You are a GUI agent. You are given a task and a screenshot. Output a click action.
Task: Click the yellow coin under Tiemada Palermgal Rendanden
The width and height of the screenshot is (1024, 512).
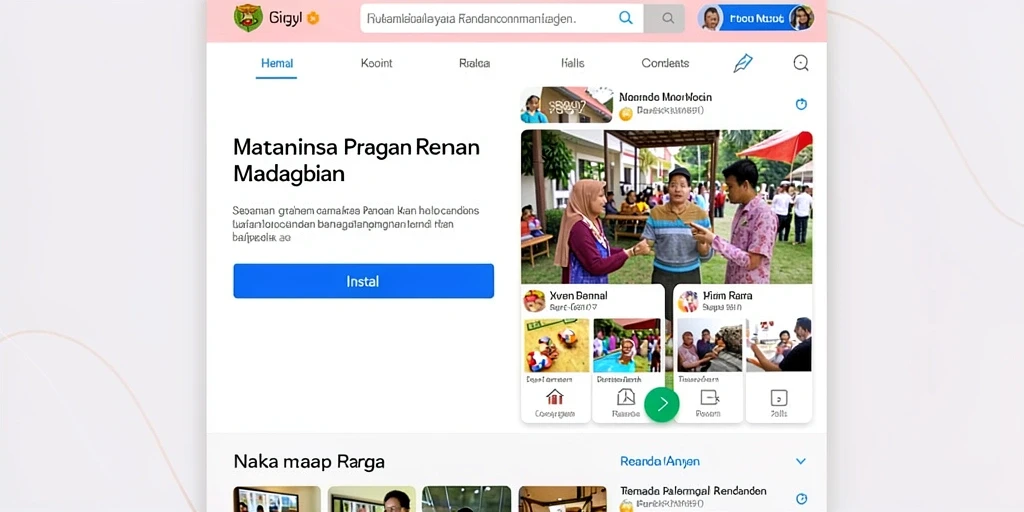click(626, 505)
